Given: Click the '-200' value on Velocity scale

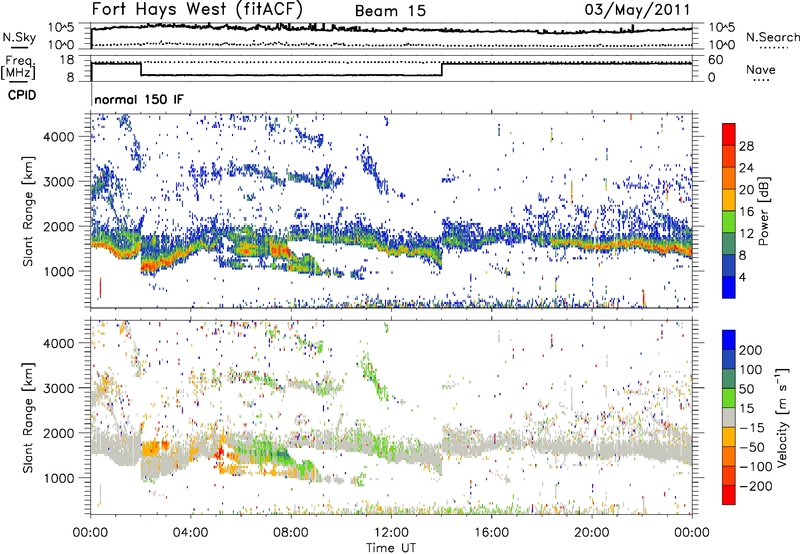Looking at the screenshot, I should [x=756, y=486].
